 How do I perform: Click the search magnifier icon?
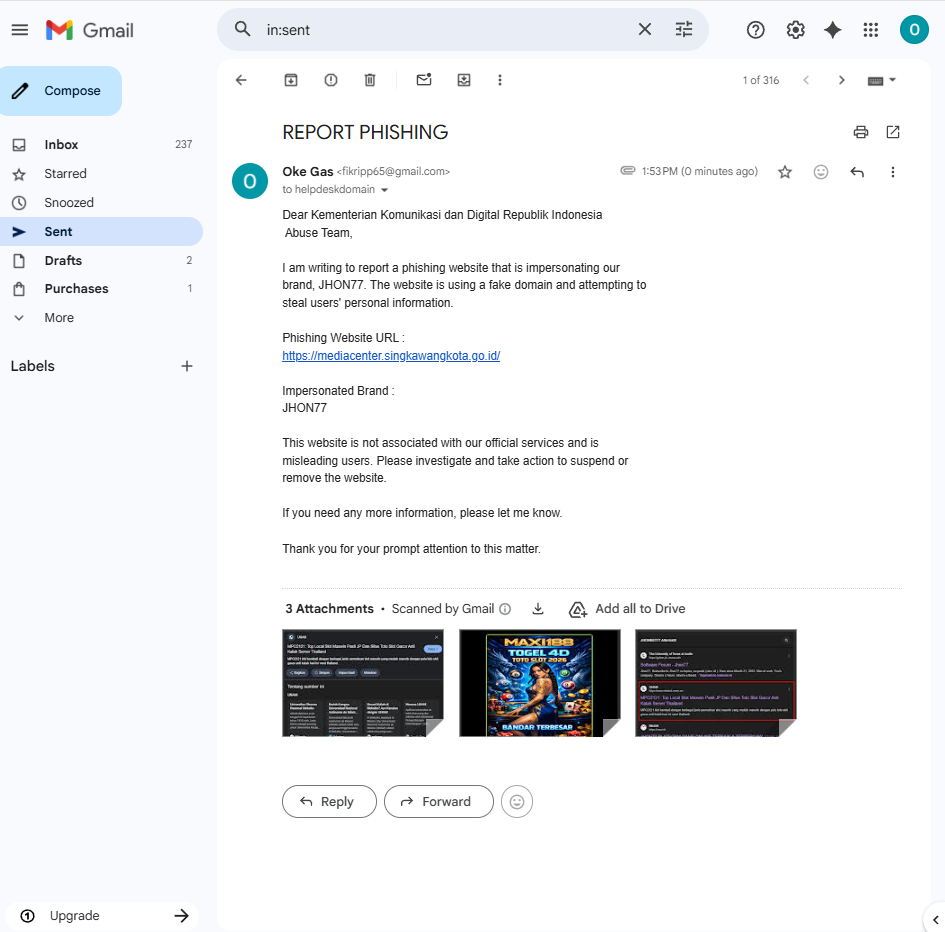[x=242, y=29]
